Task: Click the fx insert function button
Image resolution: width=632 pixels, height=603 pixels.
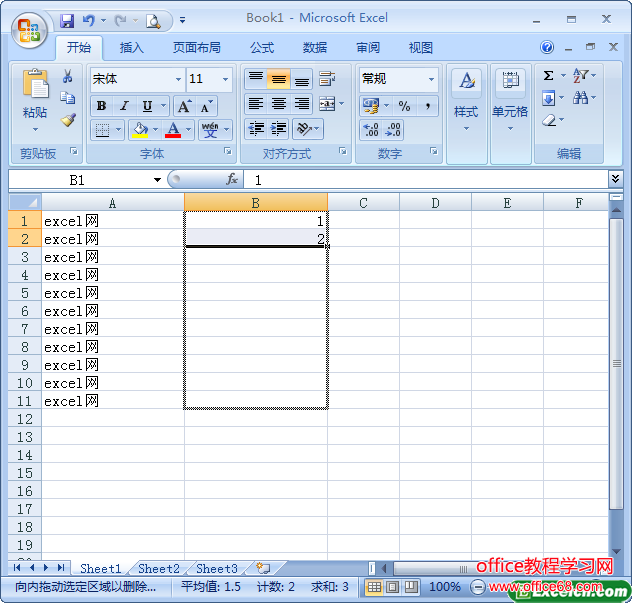Action: tap(232, 179)
